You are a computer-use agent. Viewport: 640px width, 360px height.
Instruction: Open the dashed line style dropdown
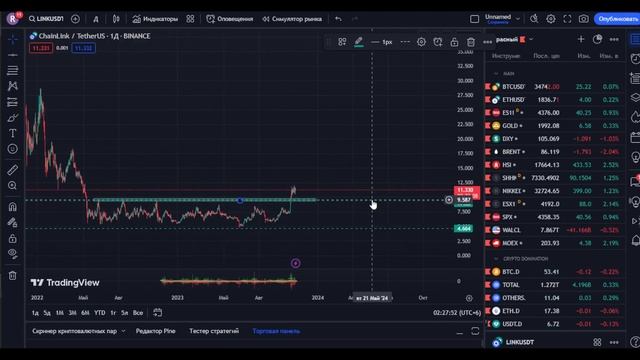[x=404, y=42]
